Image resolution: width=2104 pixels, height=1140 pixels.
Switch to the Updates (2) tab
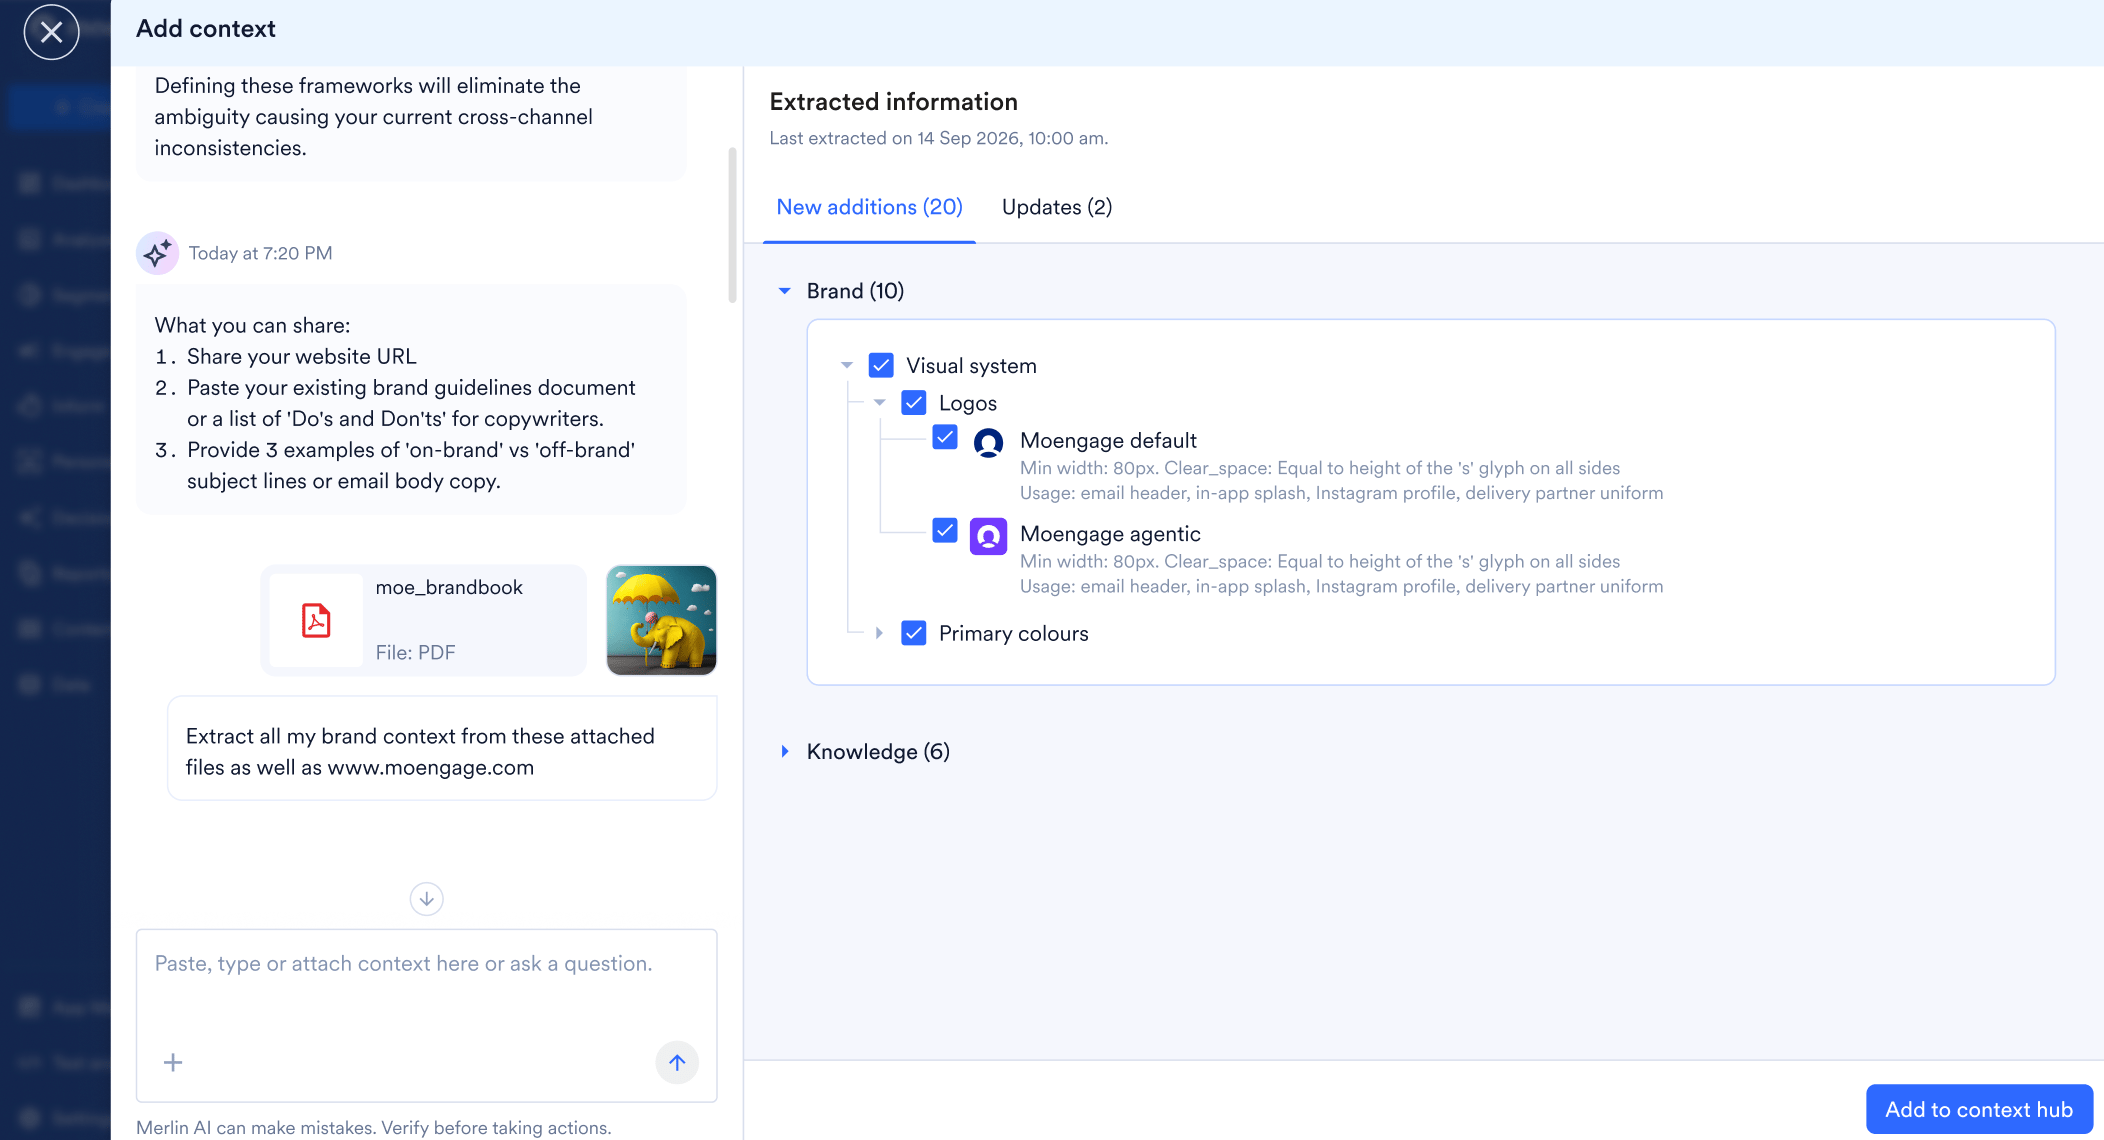coord(1057,207)
